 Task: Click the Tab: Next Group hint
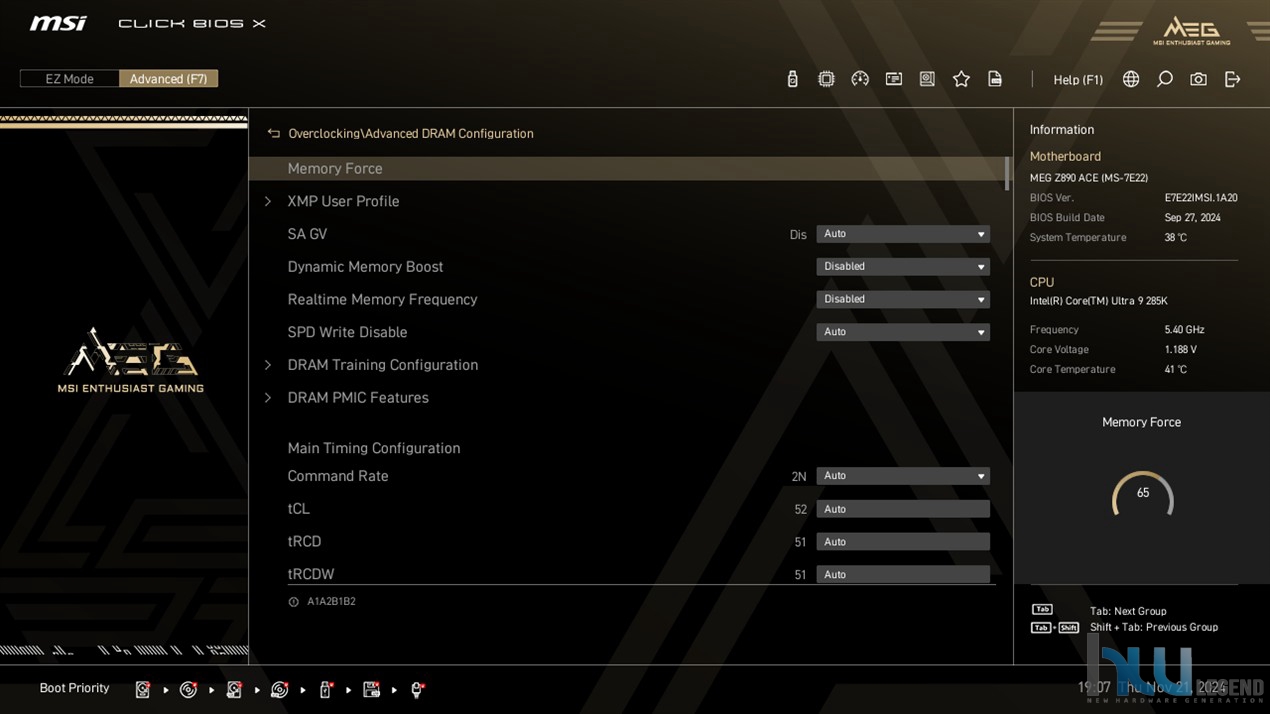1128,611
